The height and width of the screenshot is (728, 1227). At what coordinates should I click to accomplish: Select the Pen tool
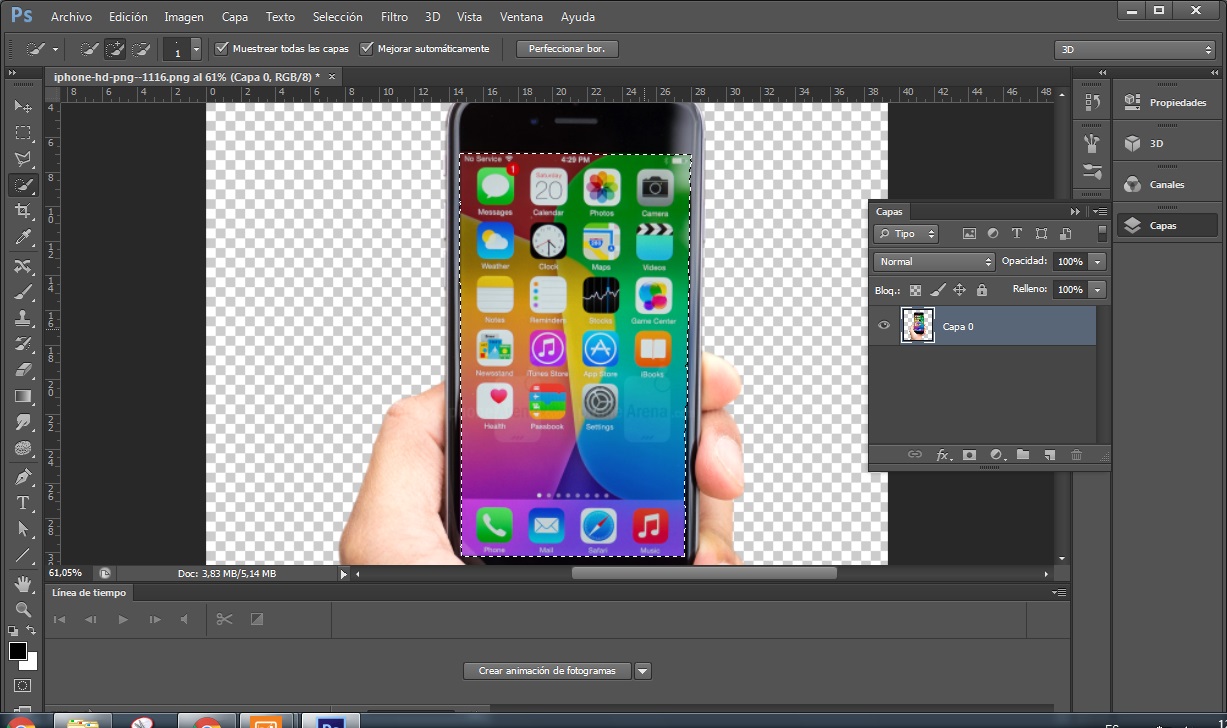tap(23, 477)
